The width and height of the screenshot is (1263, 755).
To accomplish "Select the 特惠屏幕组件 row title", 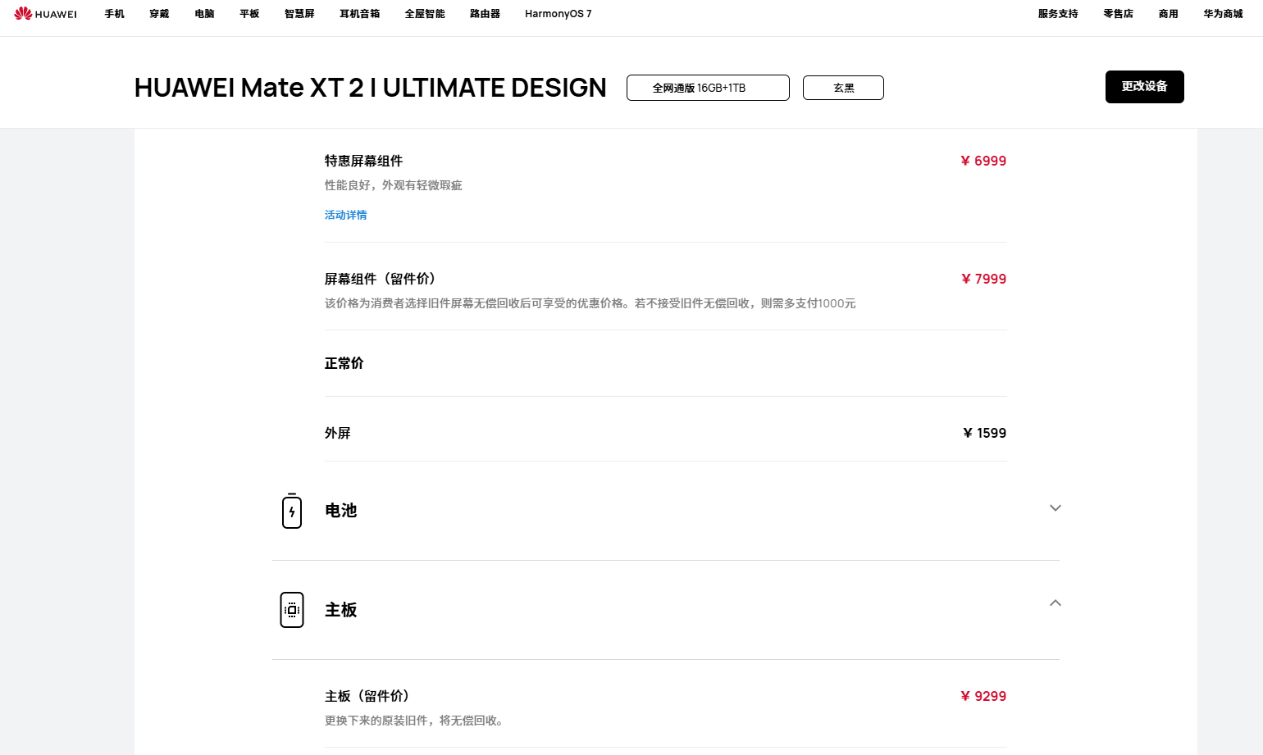I will pyautogui.click(x=364, y=161).
